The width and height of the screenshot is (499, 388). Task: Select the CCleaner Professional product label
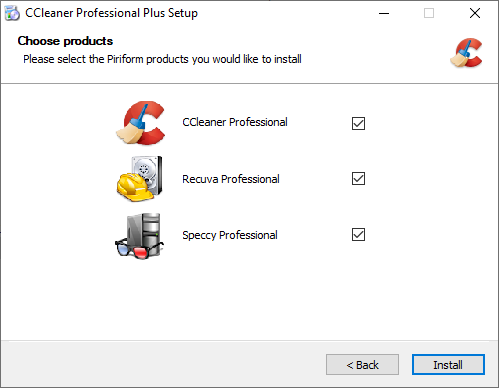tap(235, 122)
